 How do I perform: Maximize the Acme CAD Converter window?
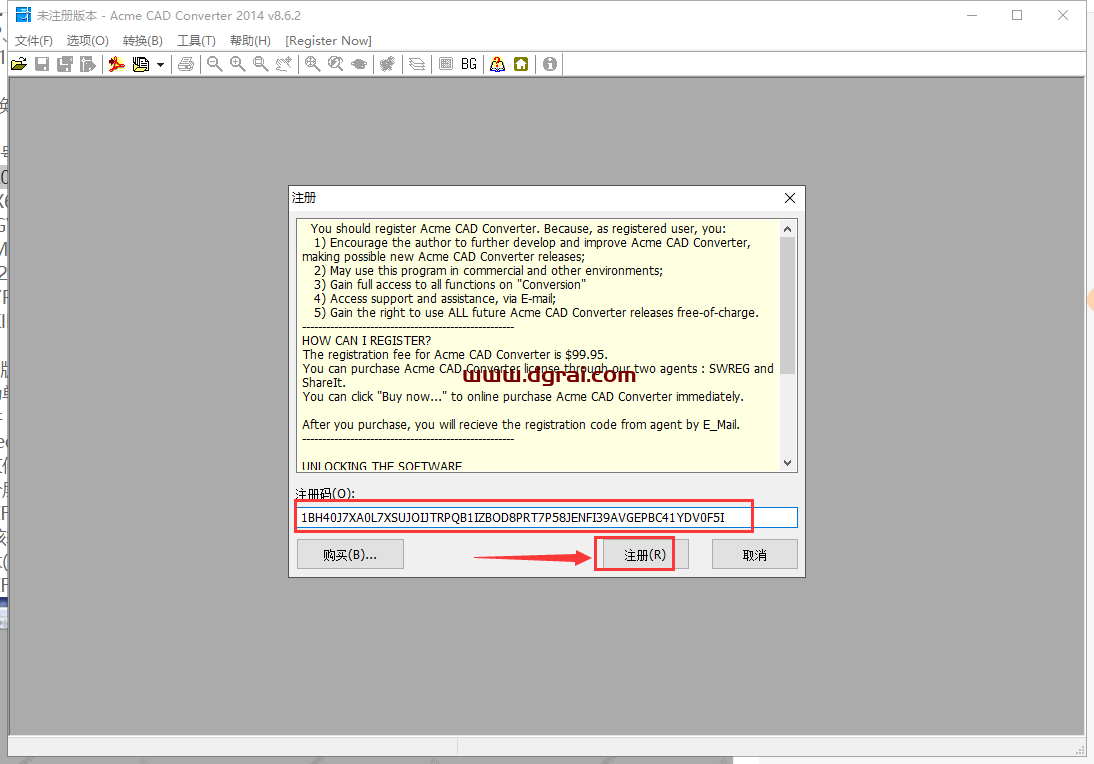1017,15
